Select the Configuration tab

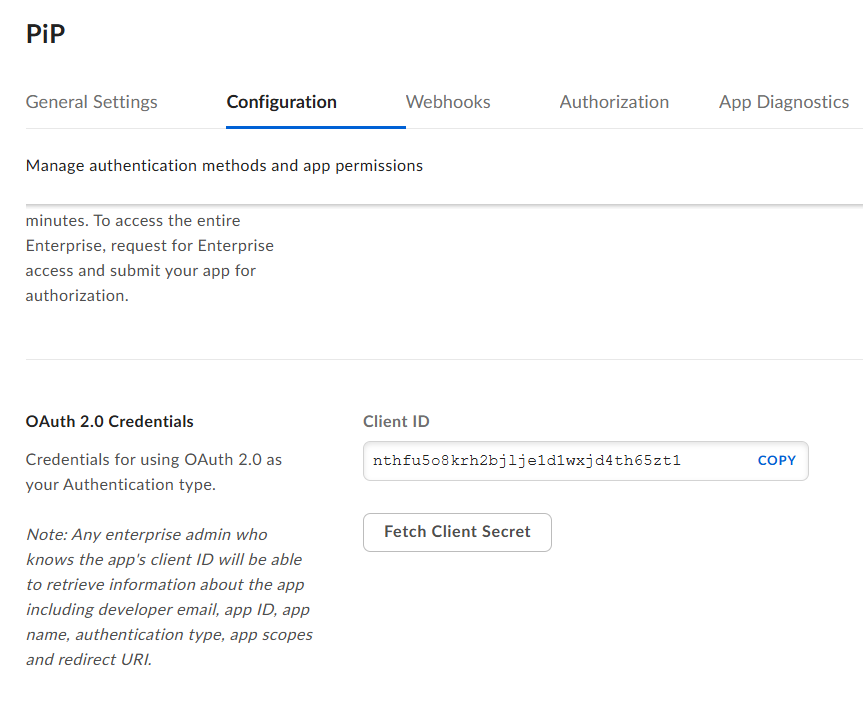tap(281, 102)
